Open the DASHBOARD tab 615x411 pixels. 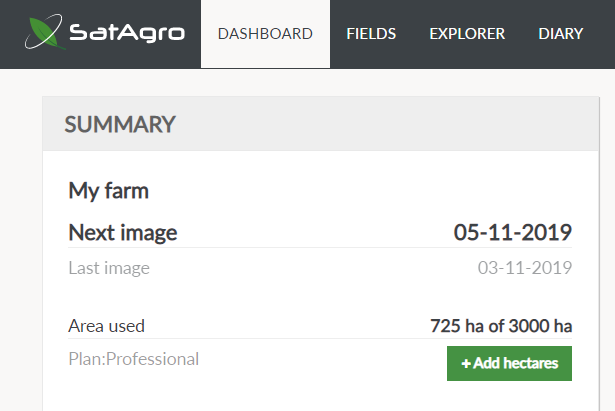tap(265, 34)
